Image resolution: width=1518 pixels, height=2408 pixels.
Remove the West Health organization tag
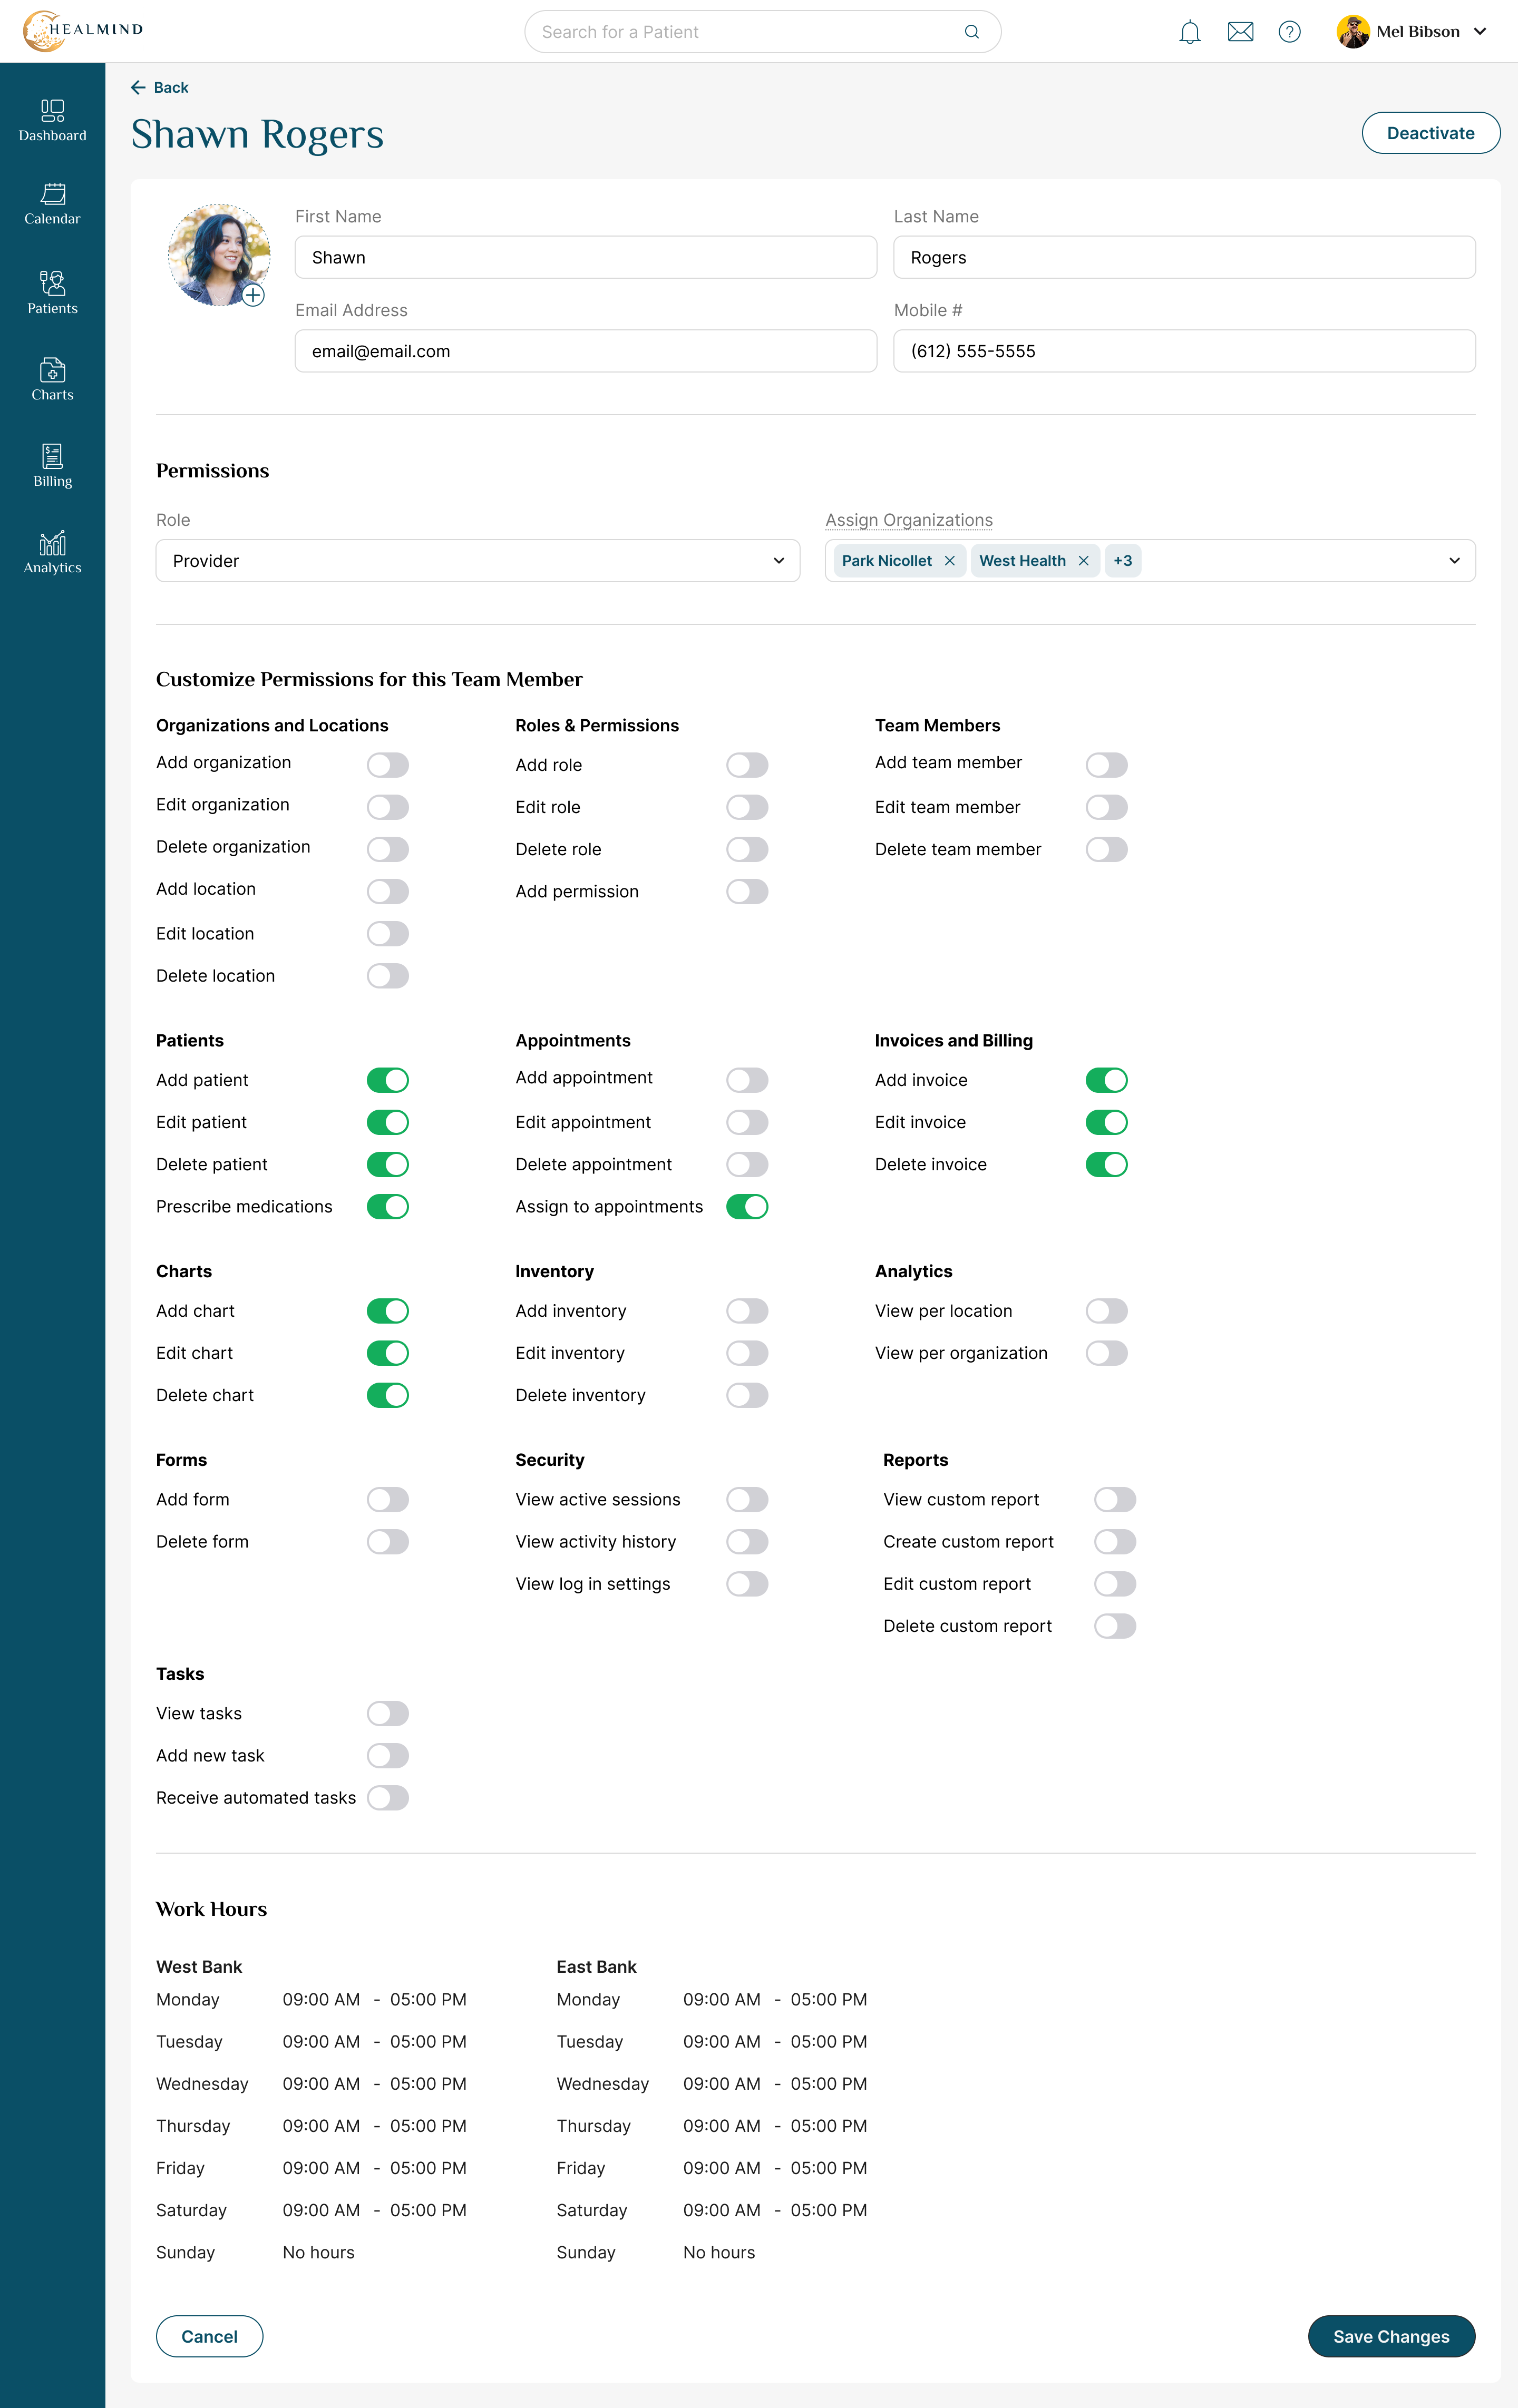click(1083, 561)
